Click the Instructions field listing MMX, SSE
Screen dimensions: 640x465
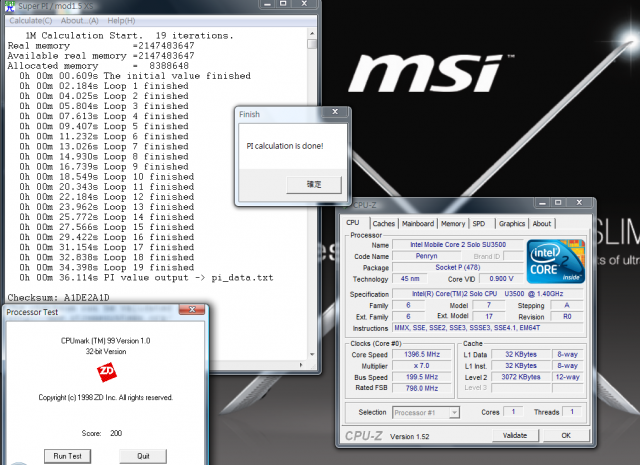coord(488,328)
